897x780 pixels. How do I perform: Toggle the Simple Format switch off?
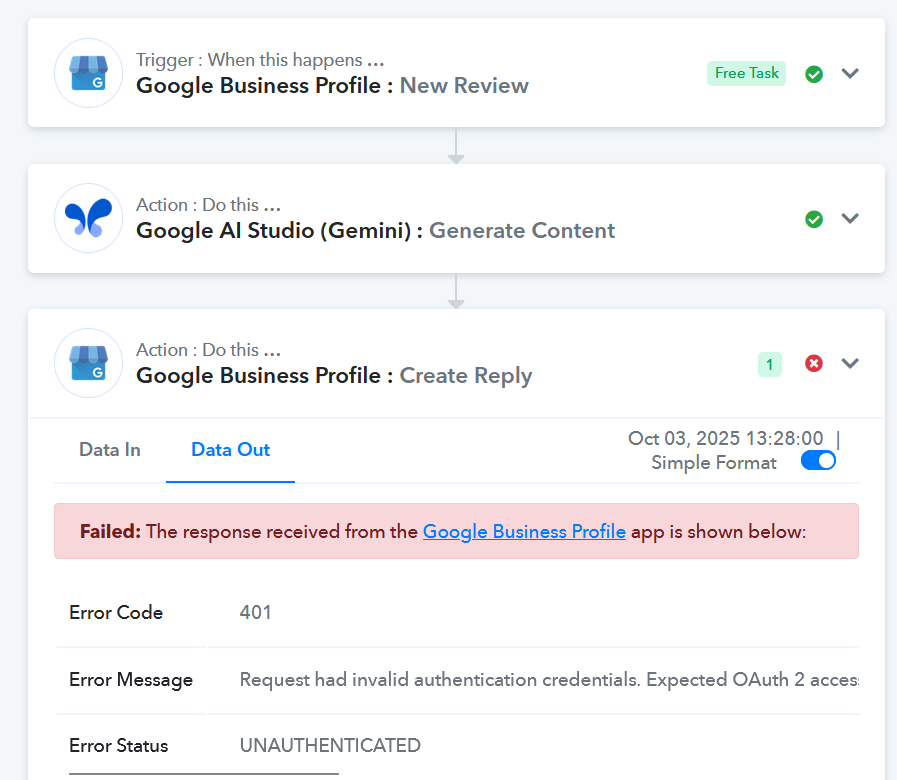click(x=818, y=462)
